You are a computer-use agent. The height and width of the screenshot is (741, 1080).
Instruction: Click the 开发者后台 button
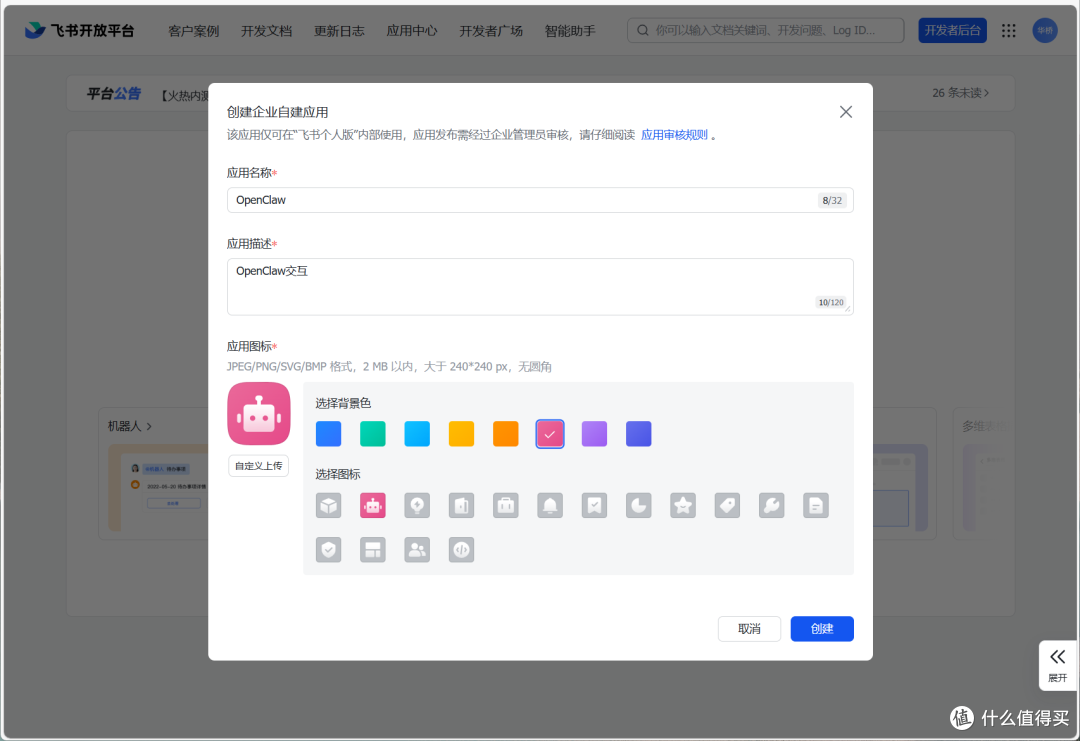point(952,30)
